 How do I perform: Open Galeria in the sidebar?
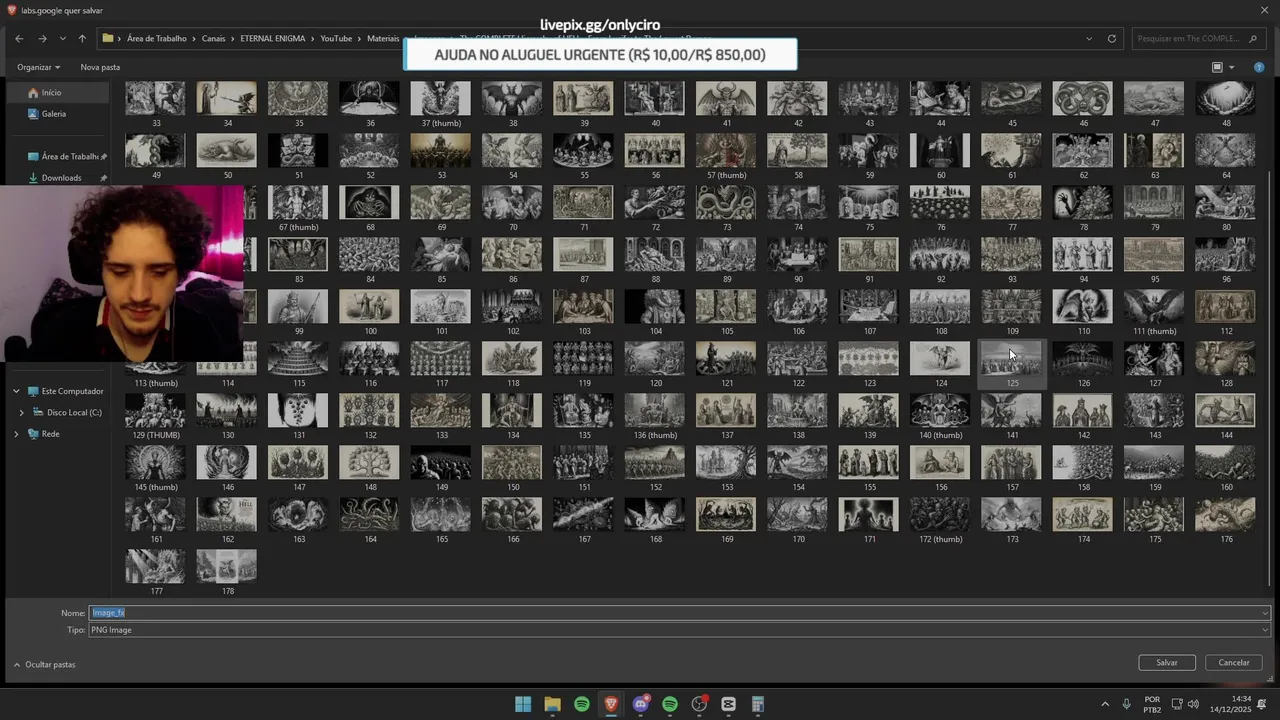(x=53, y=114)
